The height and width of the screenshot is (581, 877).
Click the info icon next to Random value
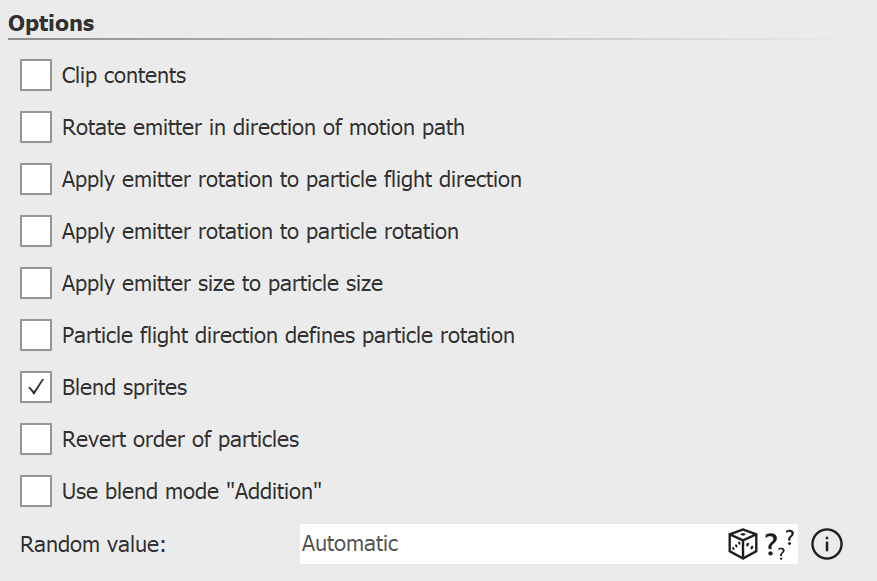click(826, 543)
